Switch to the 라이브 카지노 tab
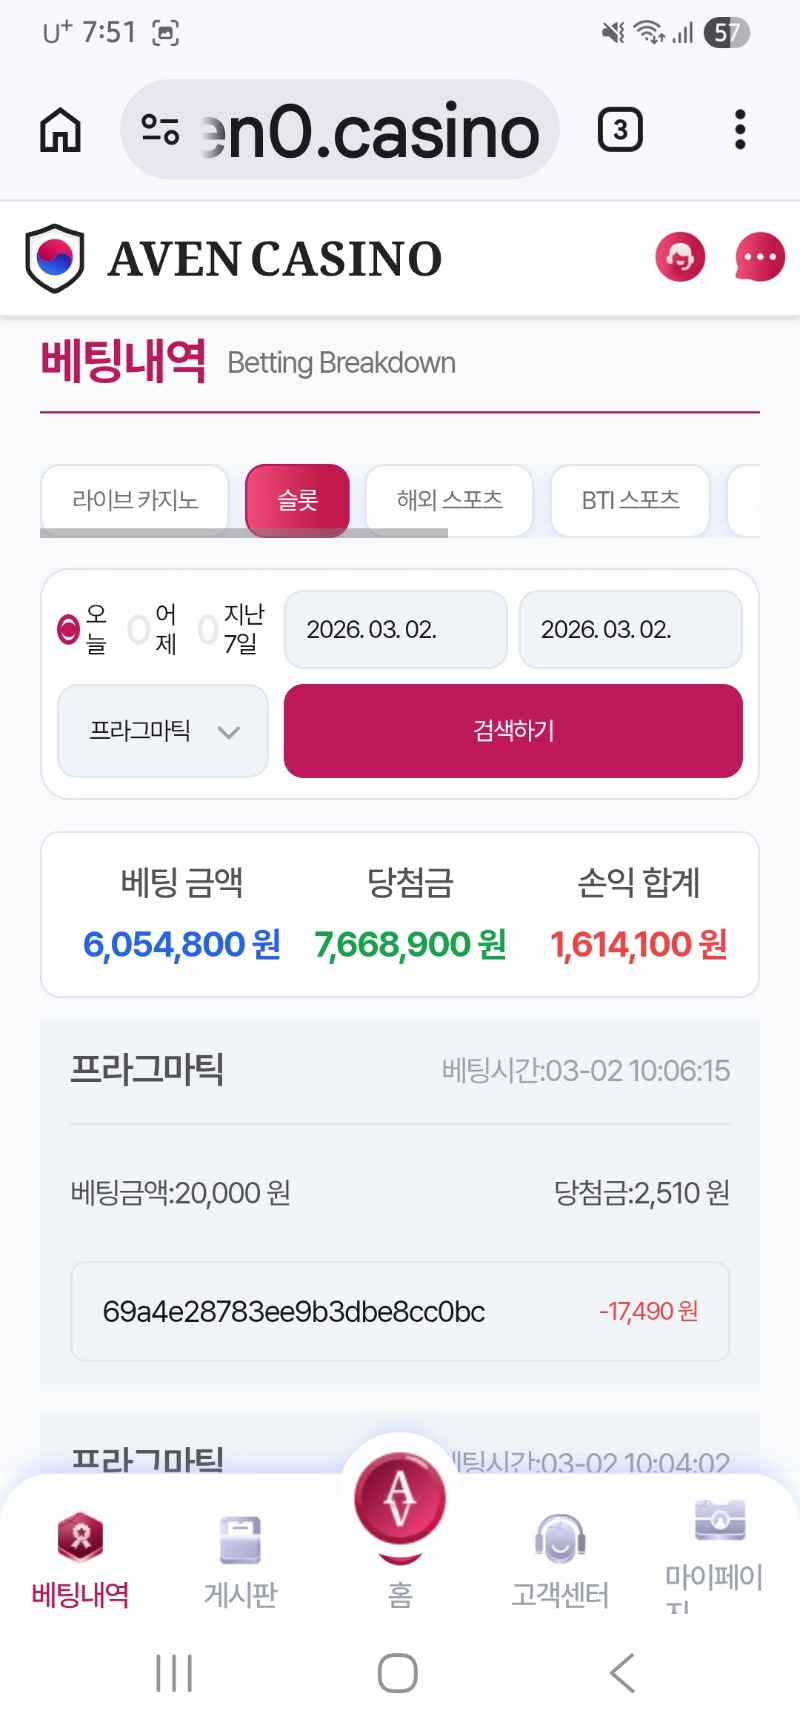Image resolution: width=800 pixels, height=1734 pixels. [x=135, y=500]
